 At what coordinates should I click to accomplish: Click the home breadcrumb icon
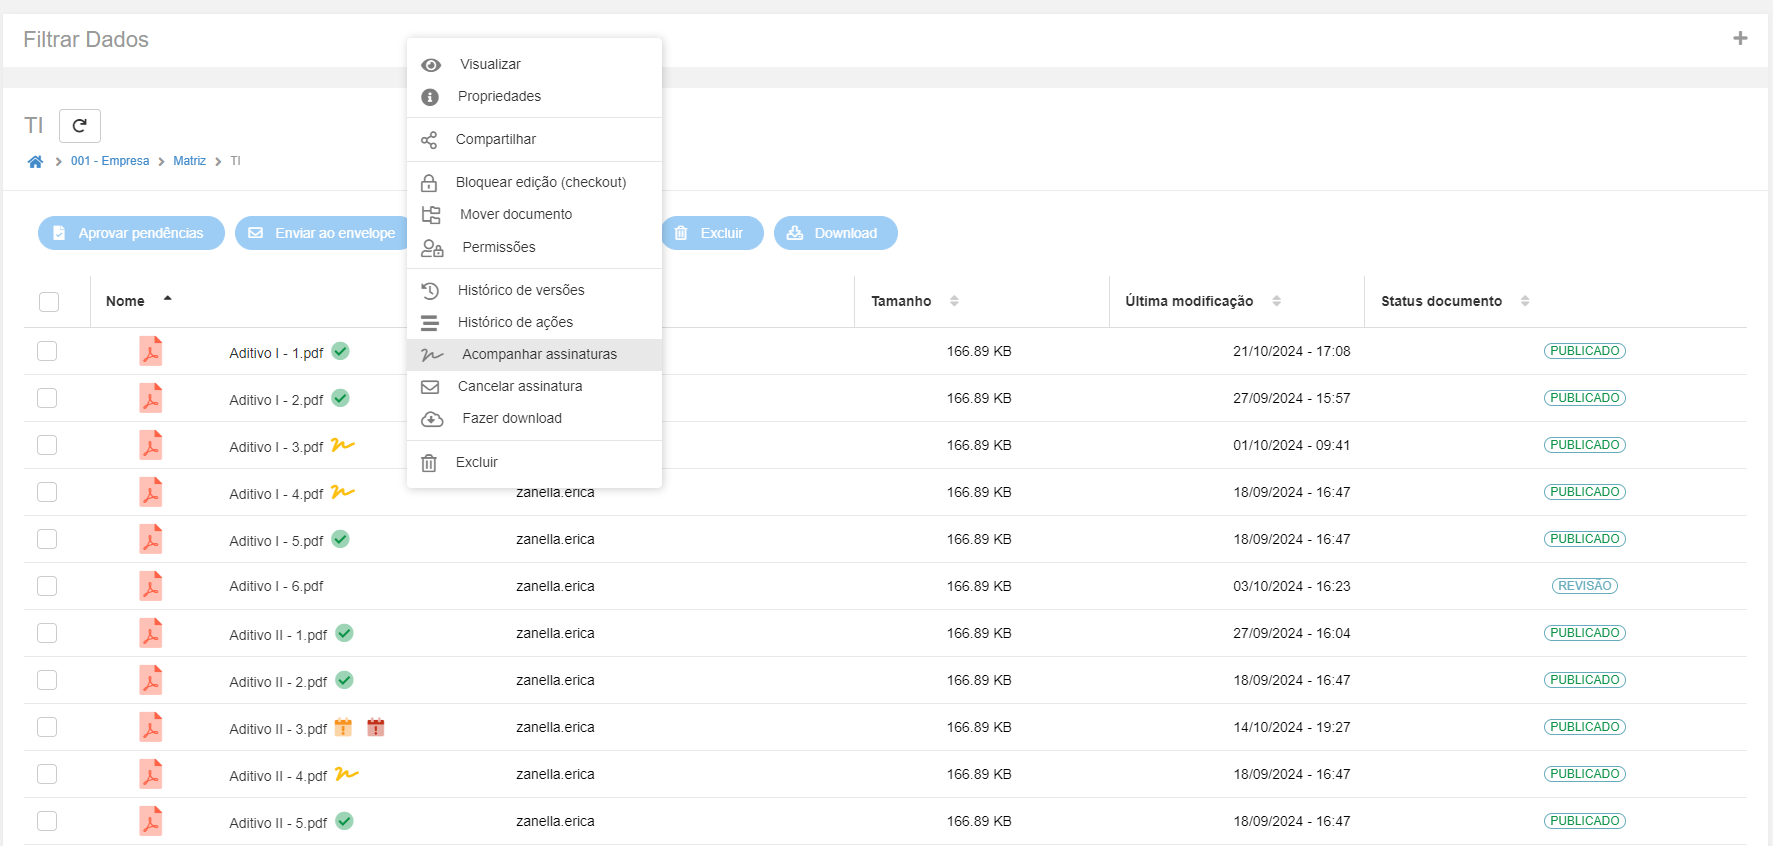[x=36, y=161]
